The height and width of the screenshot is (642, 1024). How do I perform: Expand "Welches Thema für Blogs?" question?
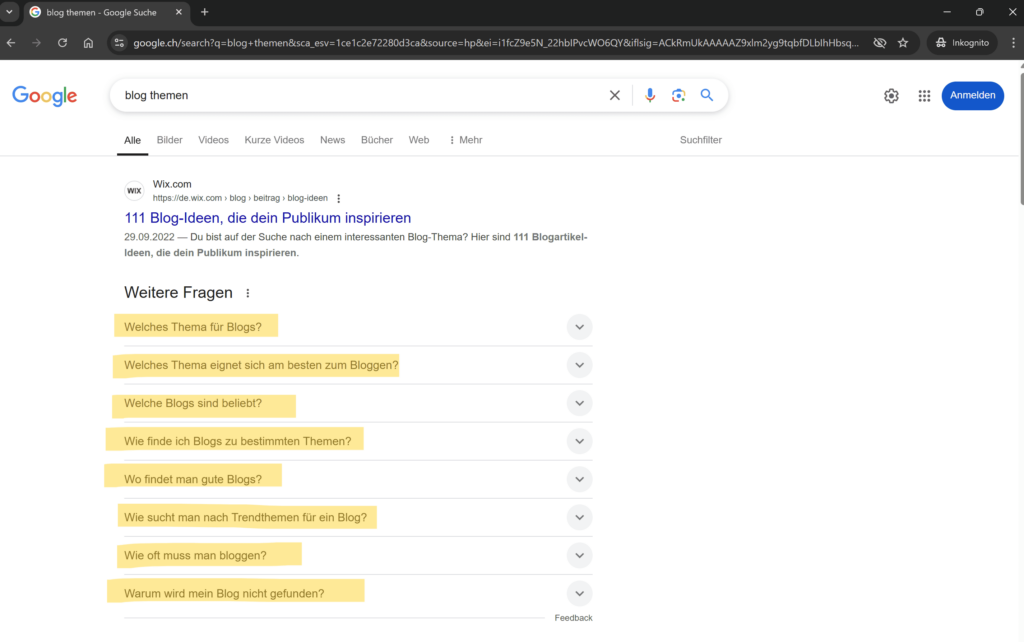coord(579,327)
